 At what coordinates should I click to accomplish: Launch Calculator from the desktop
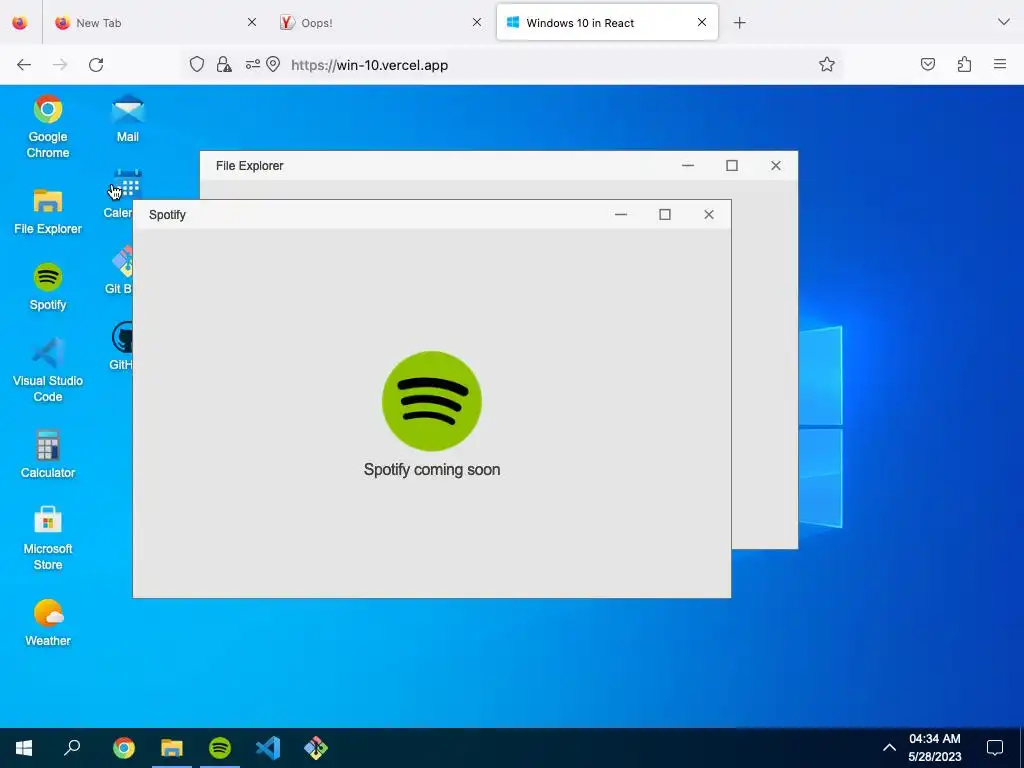tap(48, 454)
